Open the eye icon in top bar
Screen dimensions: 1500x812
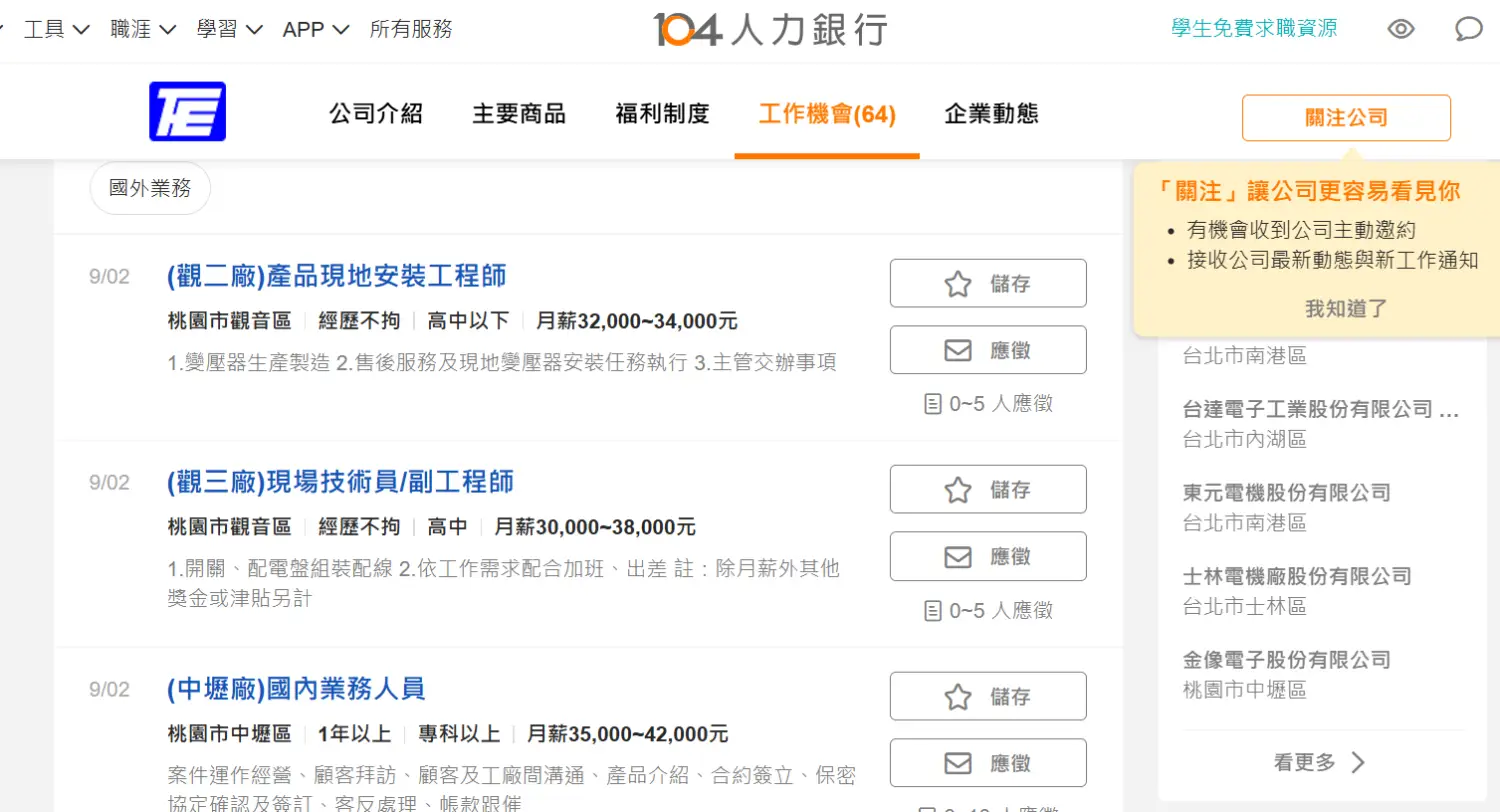[1401, 29]
